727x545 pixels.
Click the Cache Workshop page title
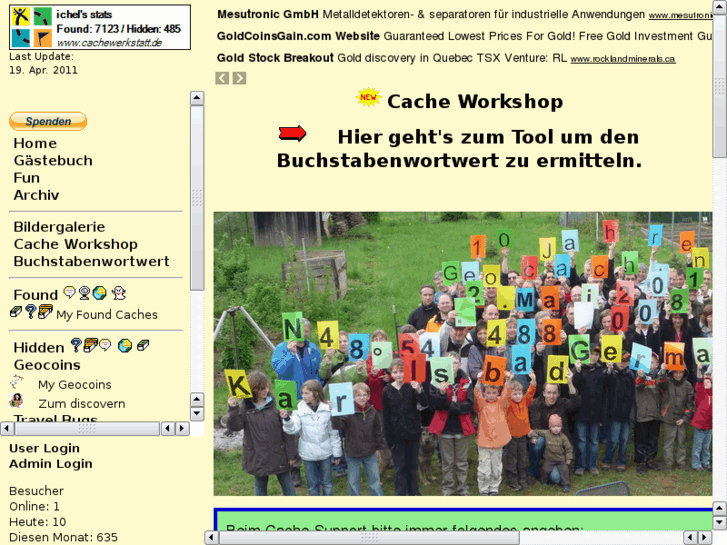pyautogui.click(x=475, y=102)
